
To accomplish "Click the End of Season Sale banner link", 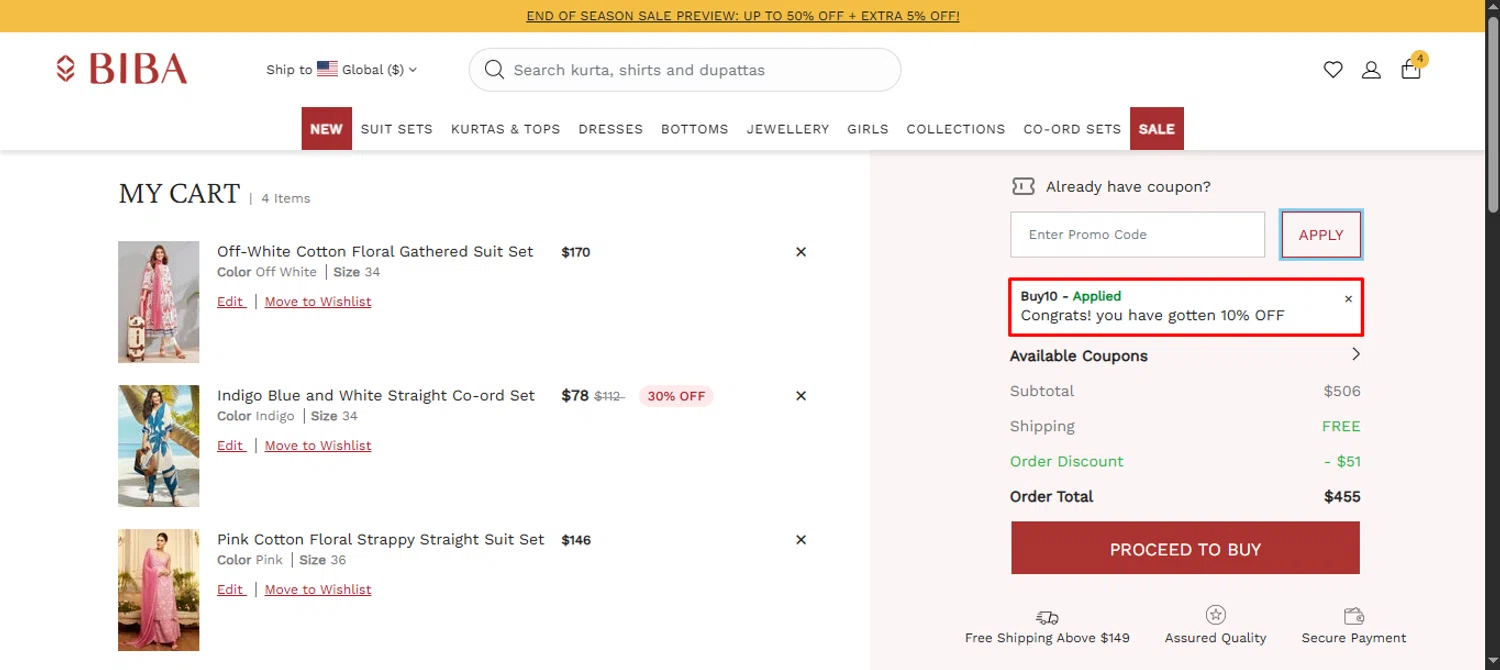I will [743, 16].
